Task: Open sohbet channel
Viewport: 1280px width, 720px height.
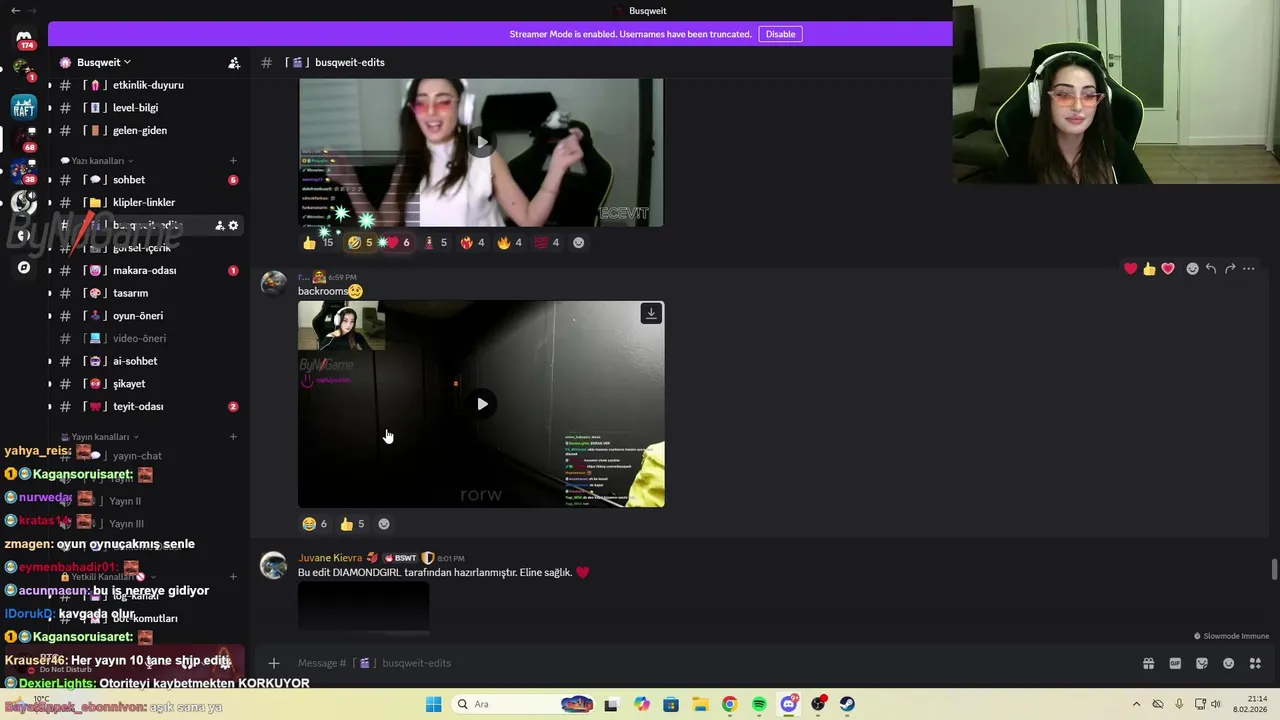Action: point(147,180)
